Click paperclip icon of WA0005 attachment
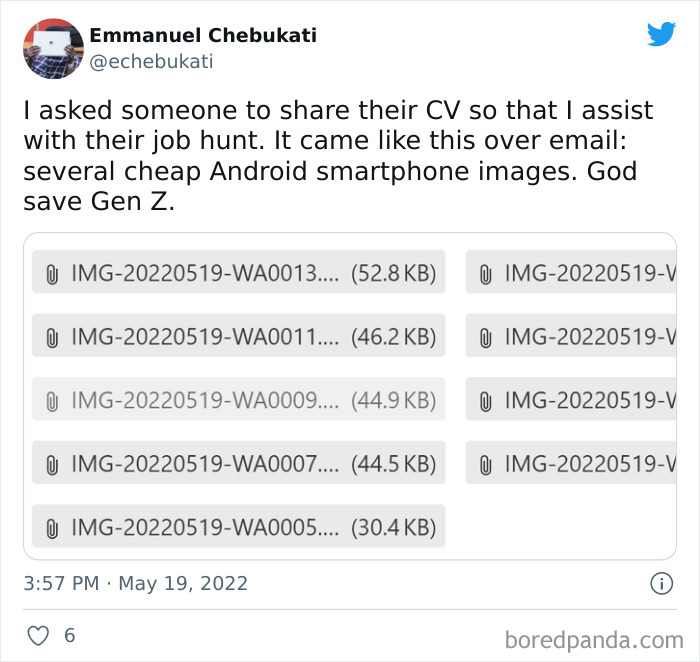 tap(52, 528)
